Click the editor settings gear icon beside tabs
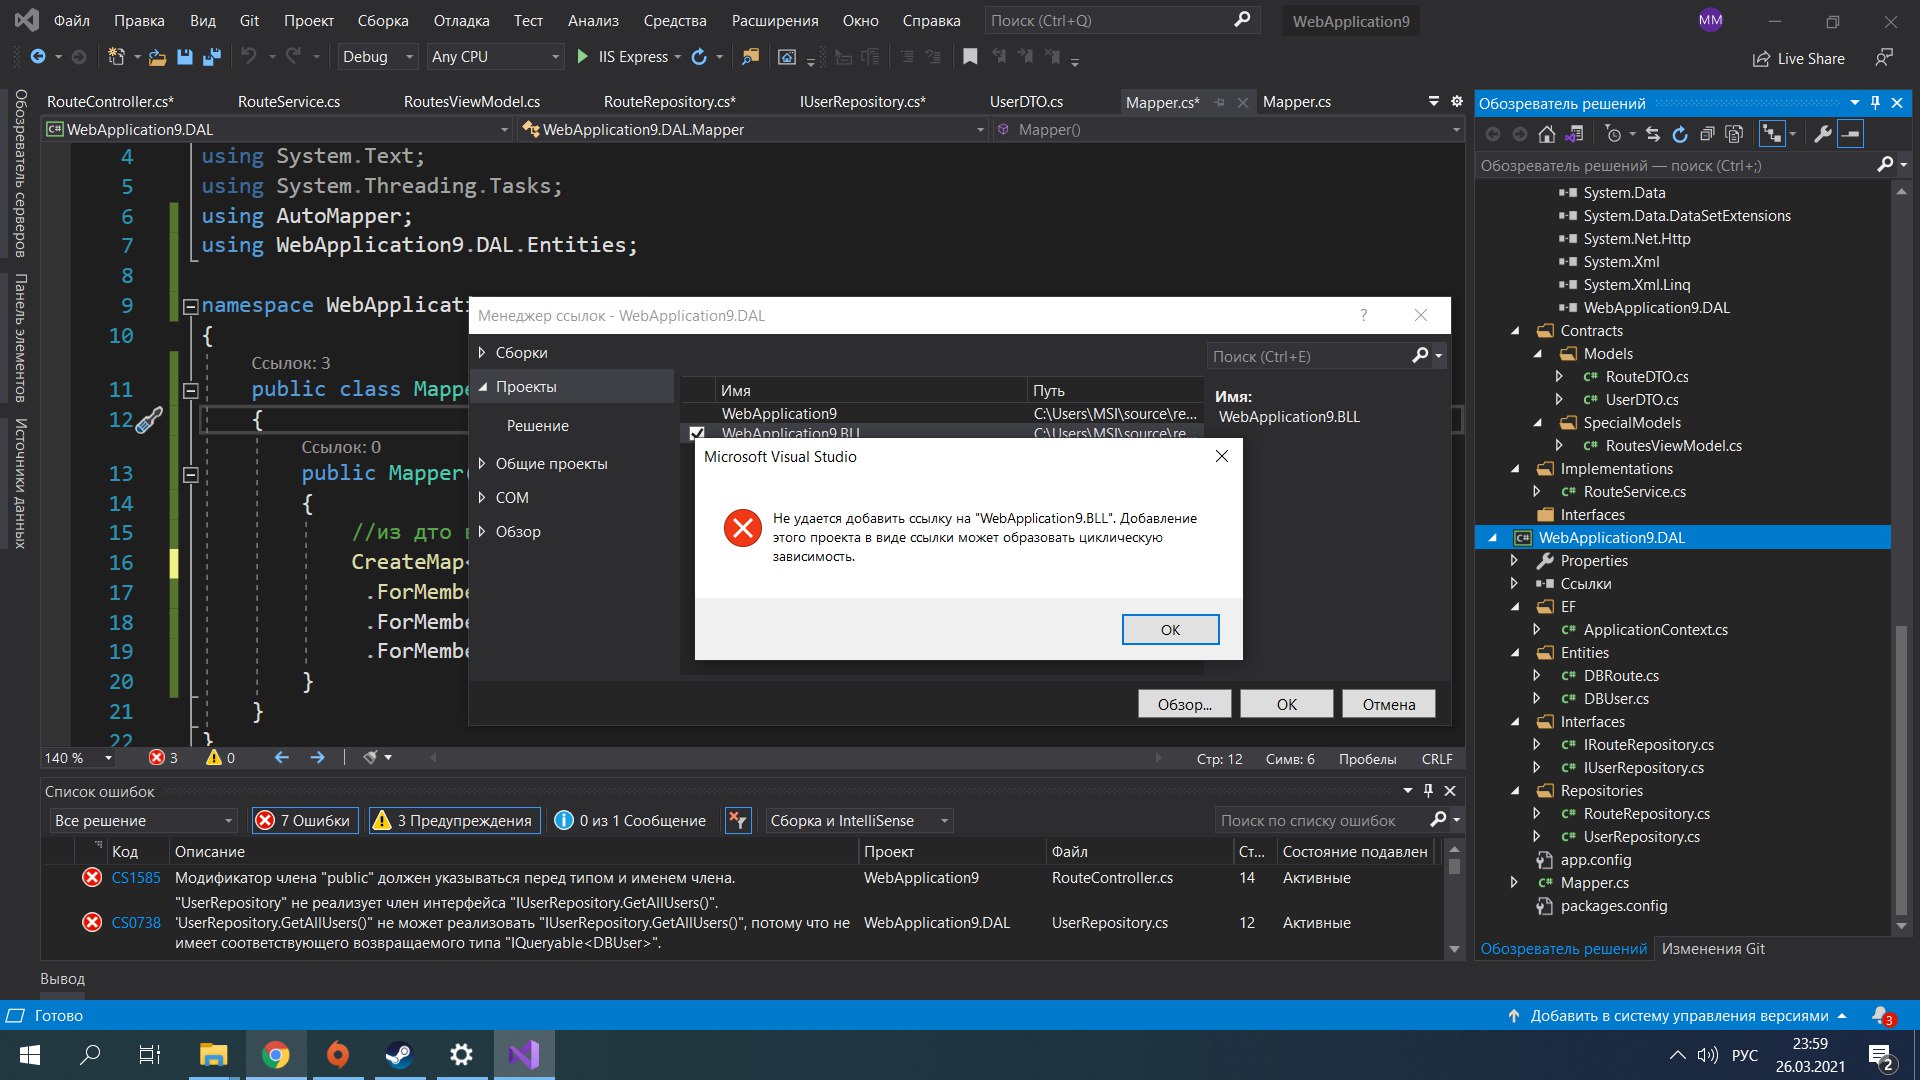 click(x=1457, y=101)
